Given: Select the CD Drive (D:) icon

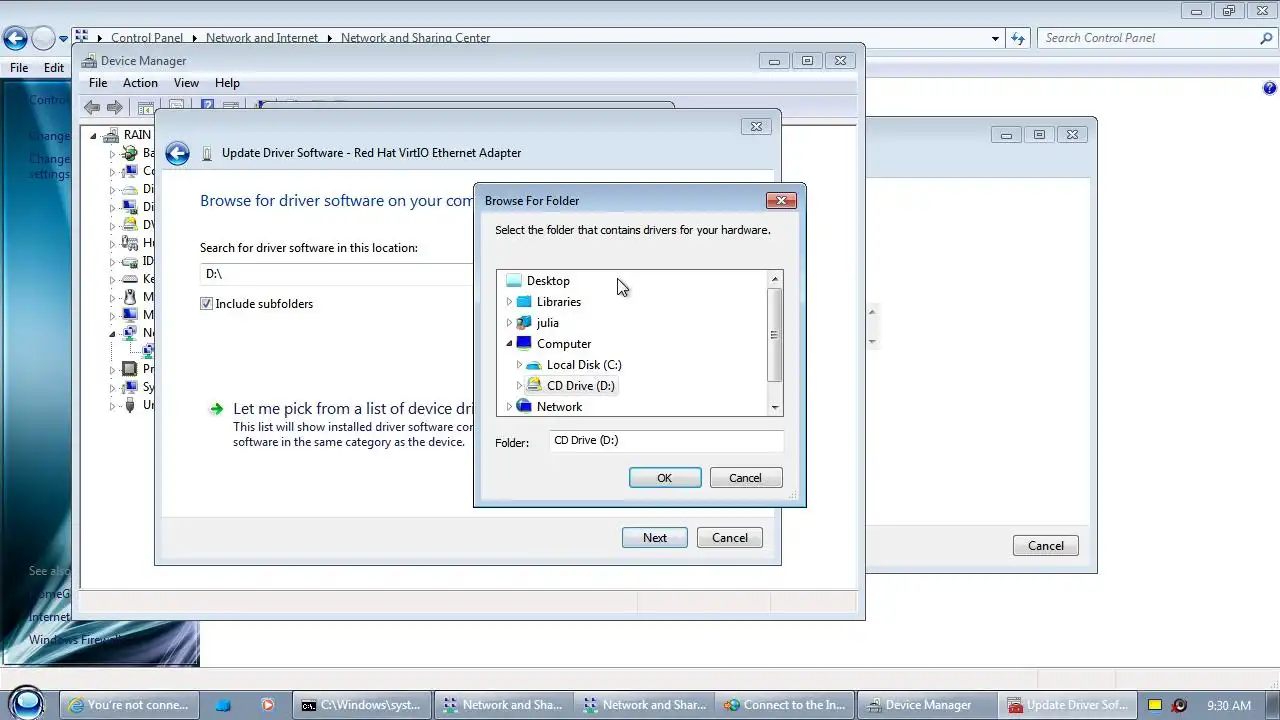Looking at the screenshot, I should [534, 386].
